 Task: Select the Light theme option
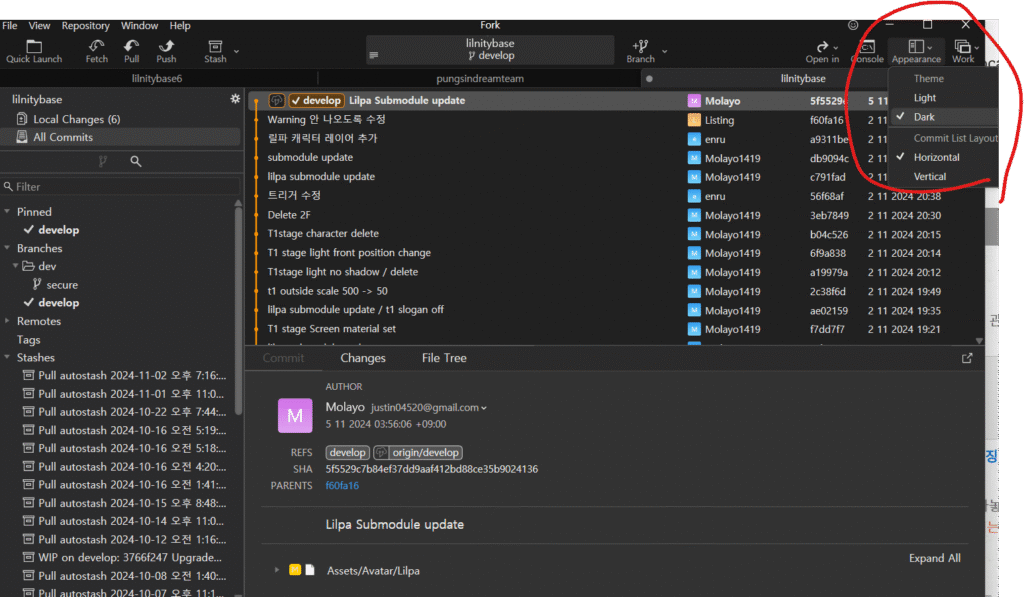coord(925,98)
